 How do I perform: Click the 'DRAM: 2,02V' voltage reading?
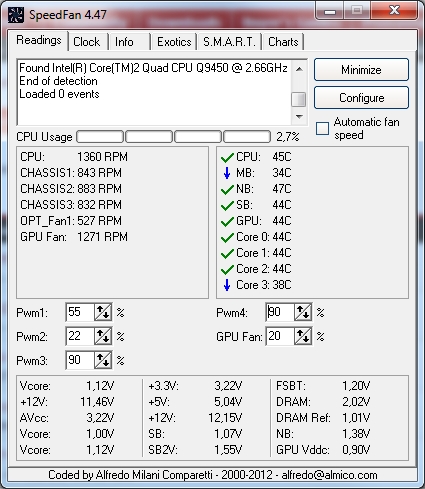pyautogui.click(x=323, y=402)
